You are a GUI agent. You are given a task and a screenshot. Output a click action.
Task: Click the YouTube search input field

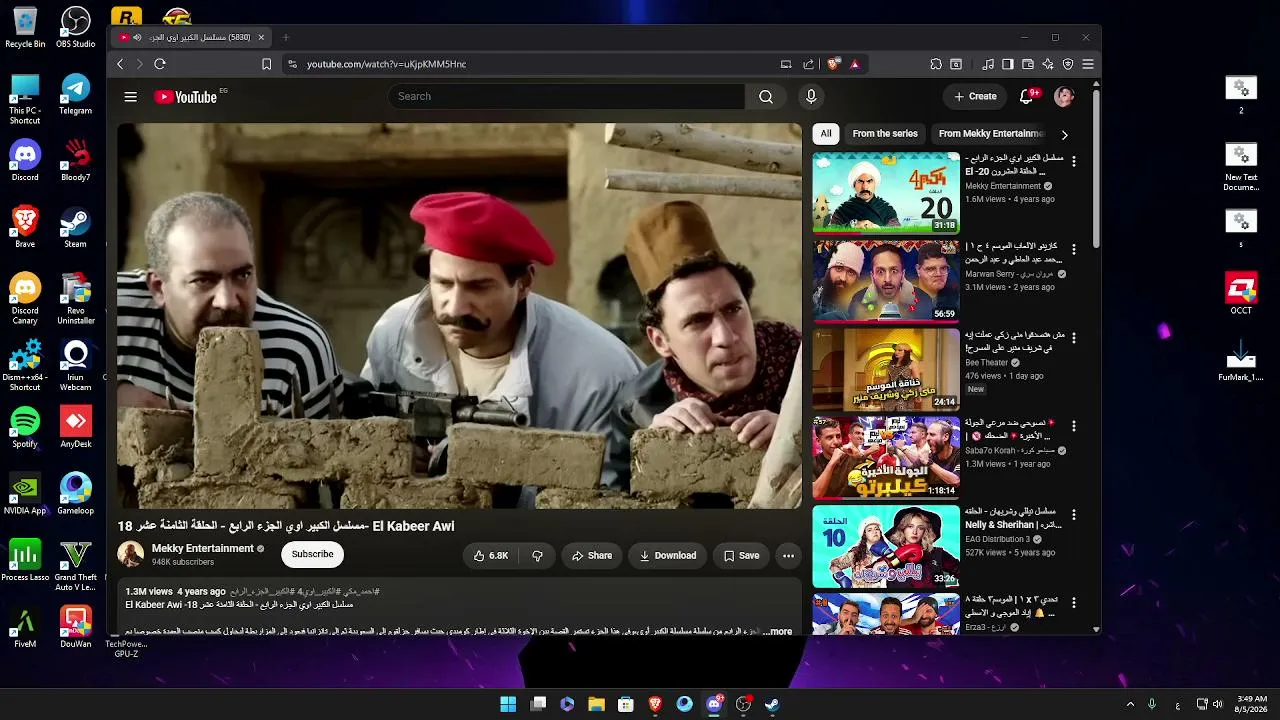(x=566, y=97)
